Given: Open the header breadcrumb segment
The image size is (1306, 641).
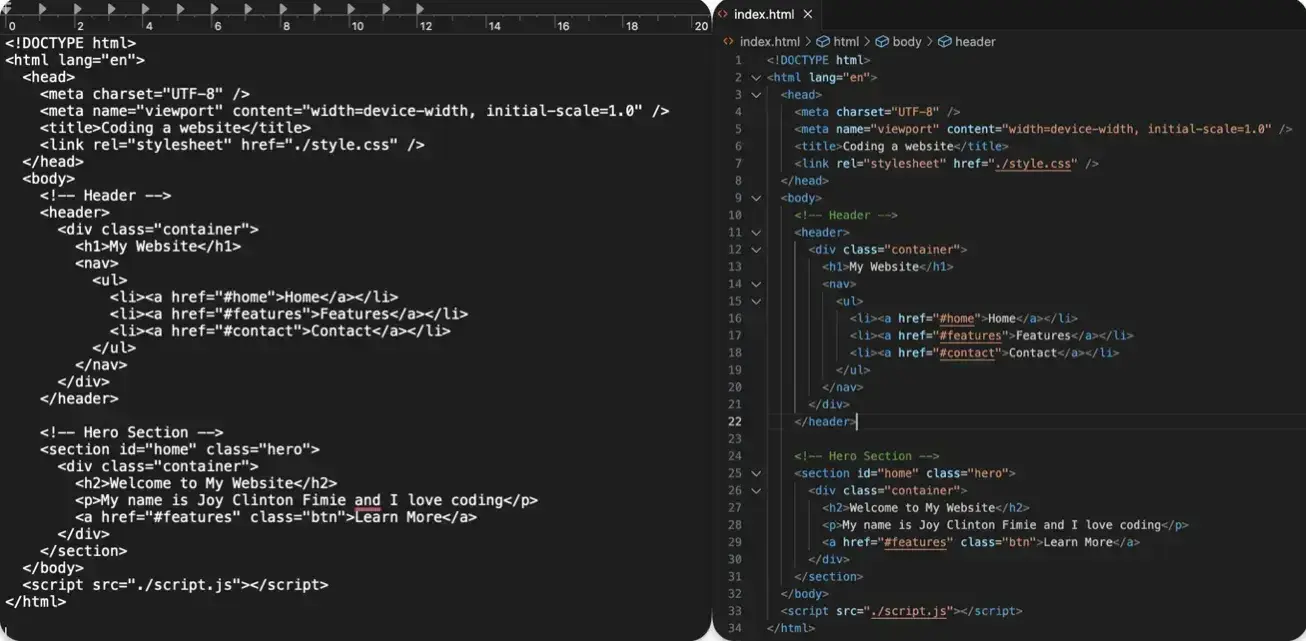Looking at the screenshot, I should (974, 42).
